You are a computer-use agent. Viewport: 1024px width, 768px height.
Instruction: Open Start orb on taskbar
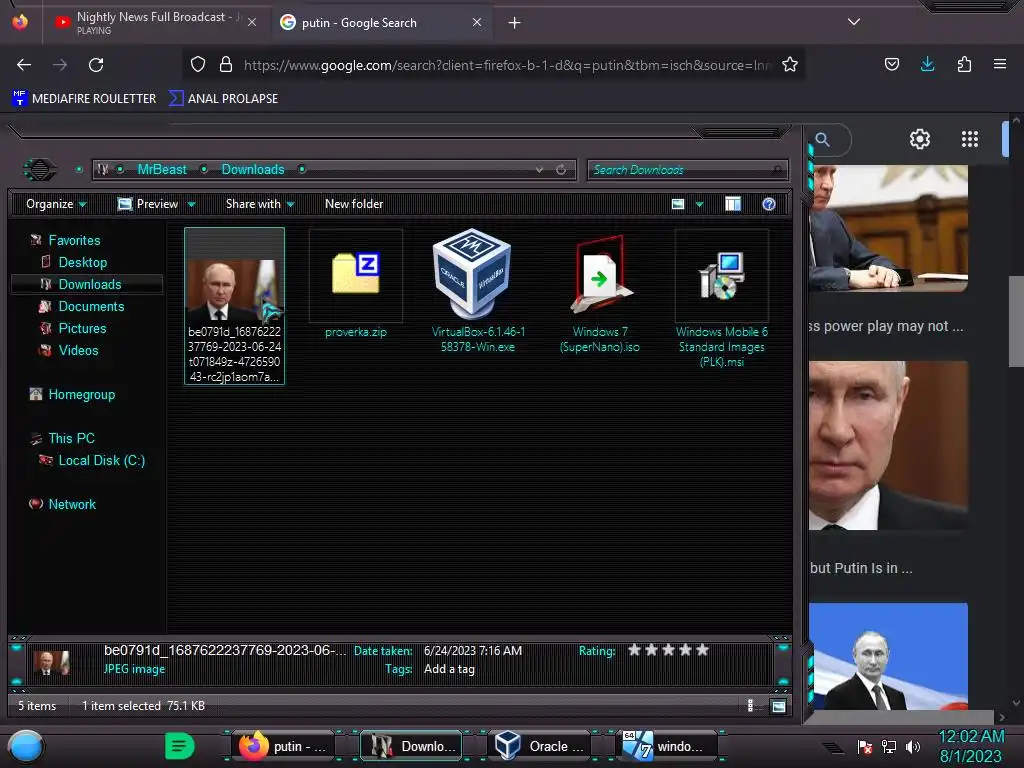[26, 746]
